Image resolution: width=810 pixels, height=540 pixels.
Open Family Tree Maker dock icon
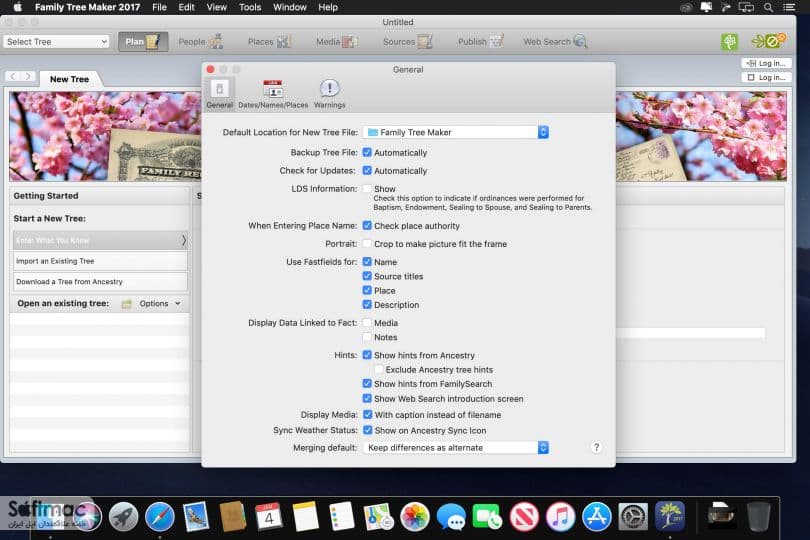[x=670, y=516]
